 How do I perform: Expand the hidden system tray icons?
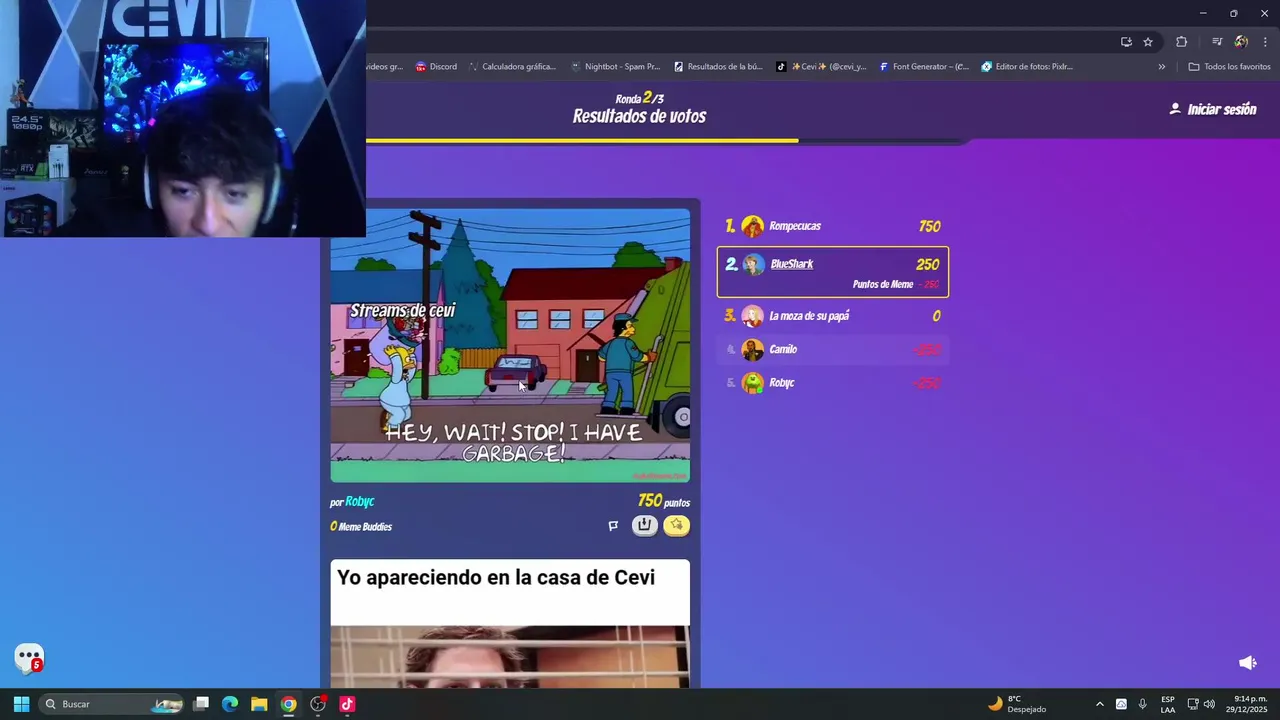click(x=1100, y=704)
